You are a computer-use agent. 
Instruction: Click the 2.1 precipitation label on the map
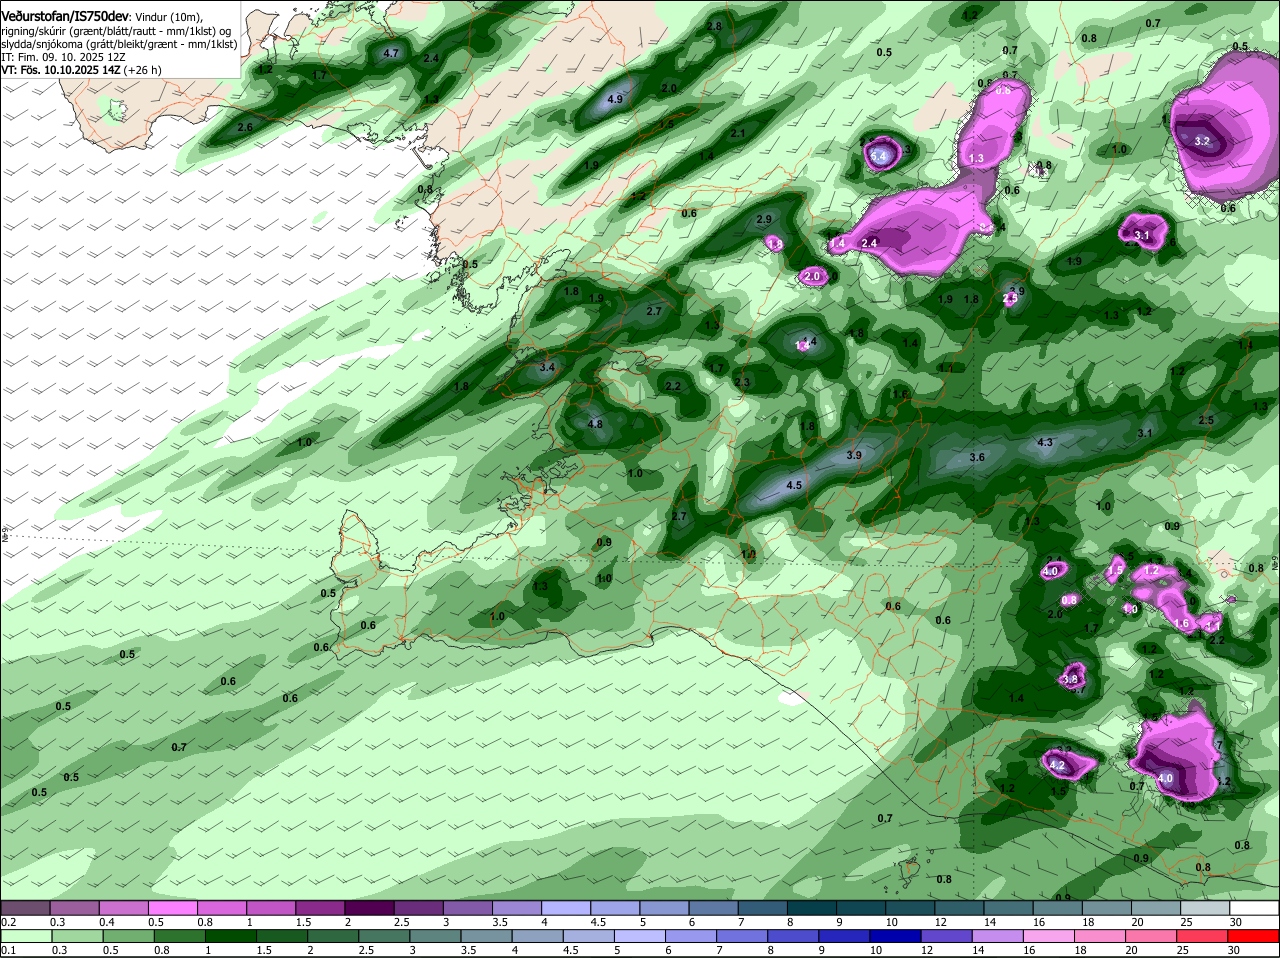pos(738,133)
